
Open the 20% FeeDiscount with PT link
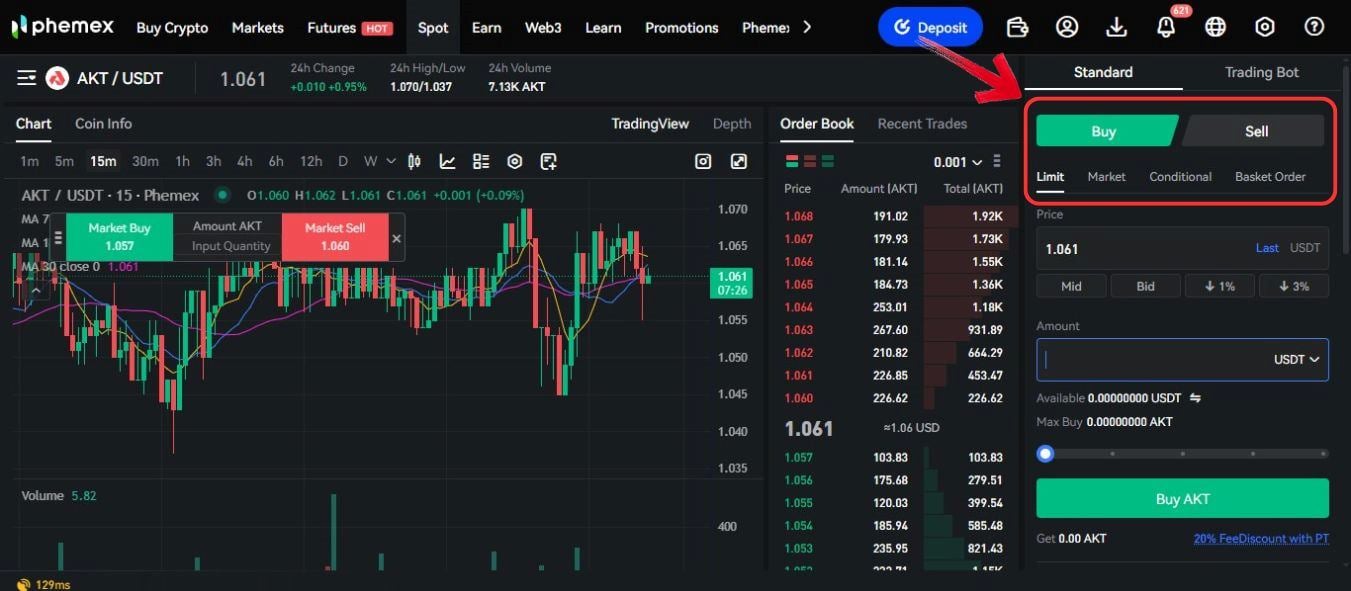(x=1261, y=538)
